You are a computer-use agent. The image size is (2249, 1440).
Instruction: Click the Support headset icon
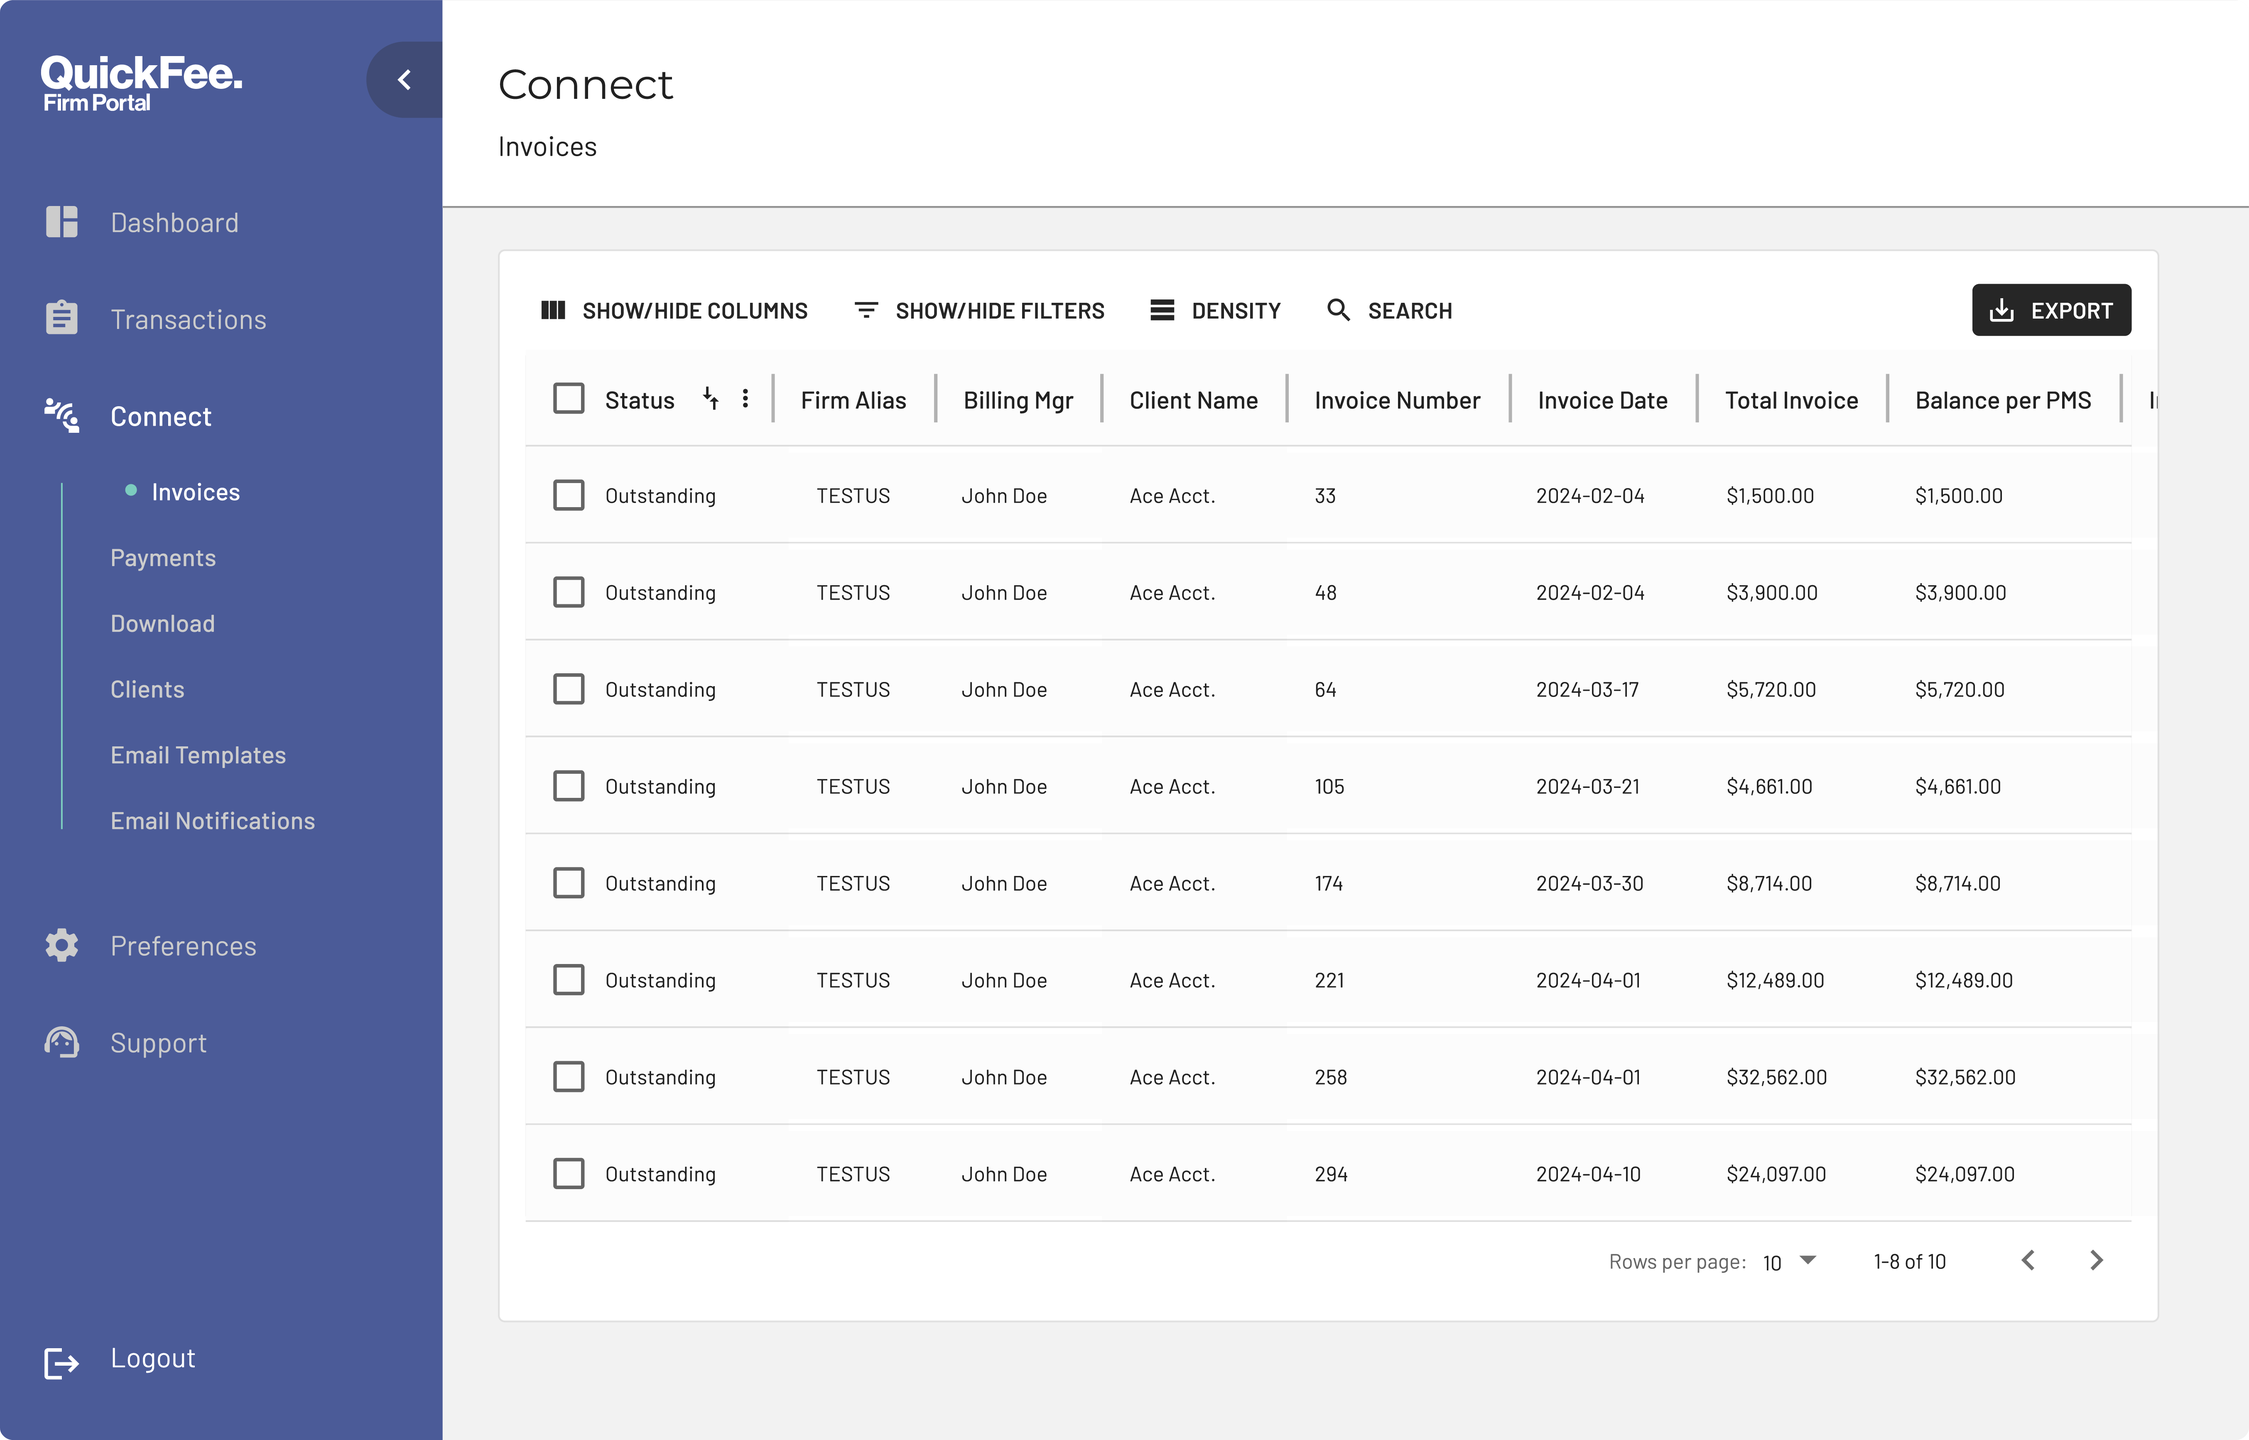(x=61, y=1042)
